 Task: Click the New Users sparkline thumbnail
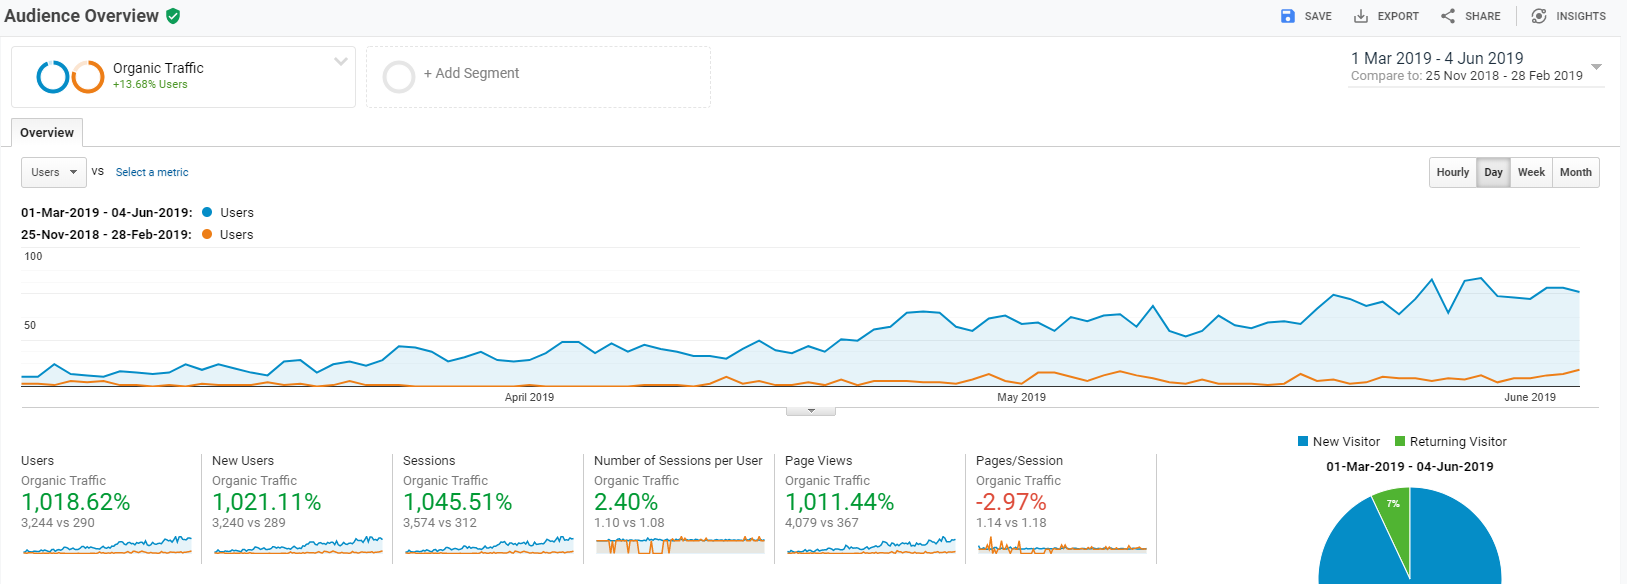tap(298, 545)
